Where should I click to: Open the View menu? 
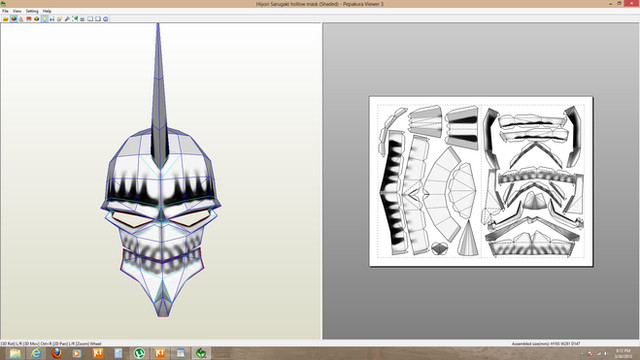[17, 11]
